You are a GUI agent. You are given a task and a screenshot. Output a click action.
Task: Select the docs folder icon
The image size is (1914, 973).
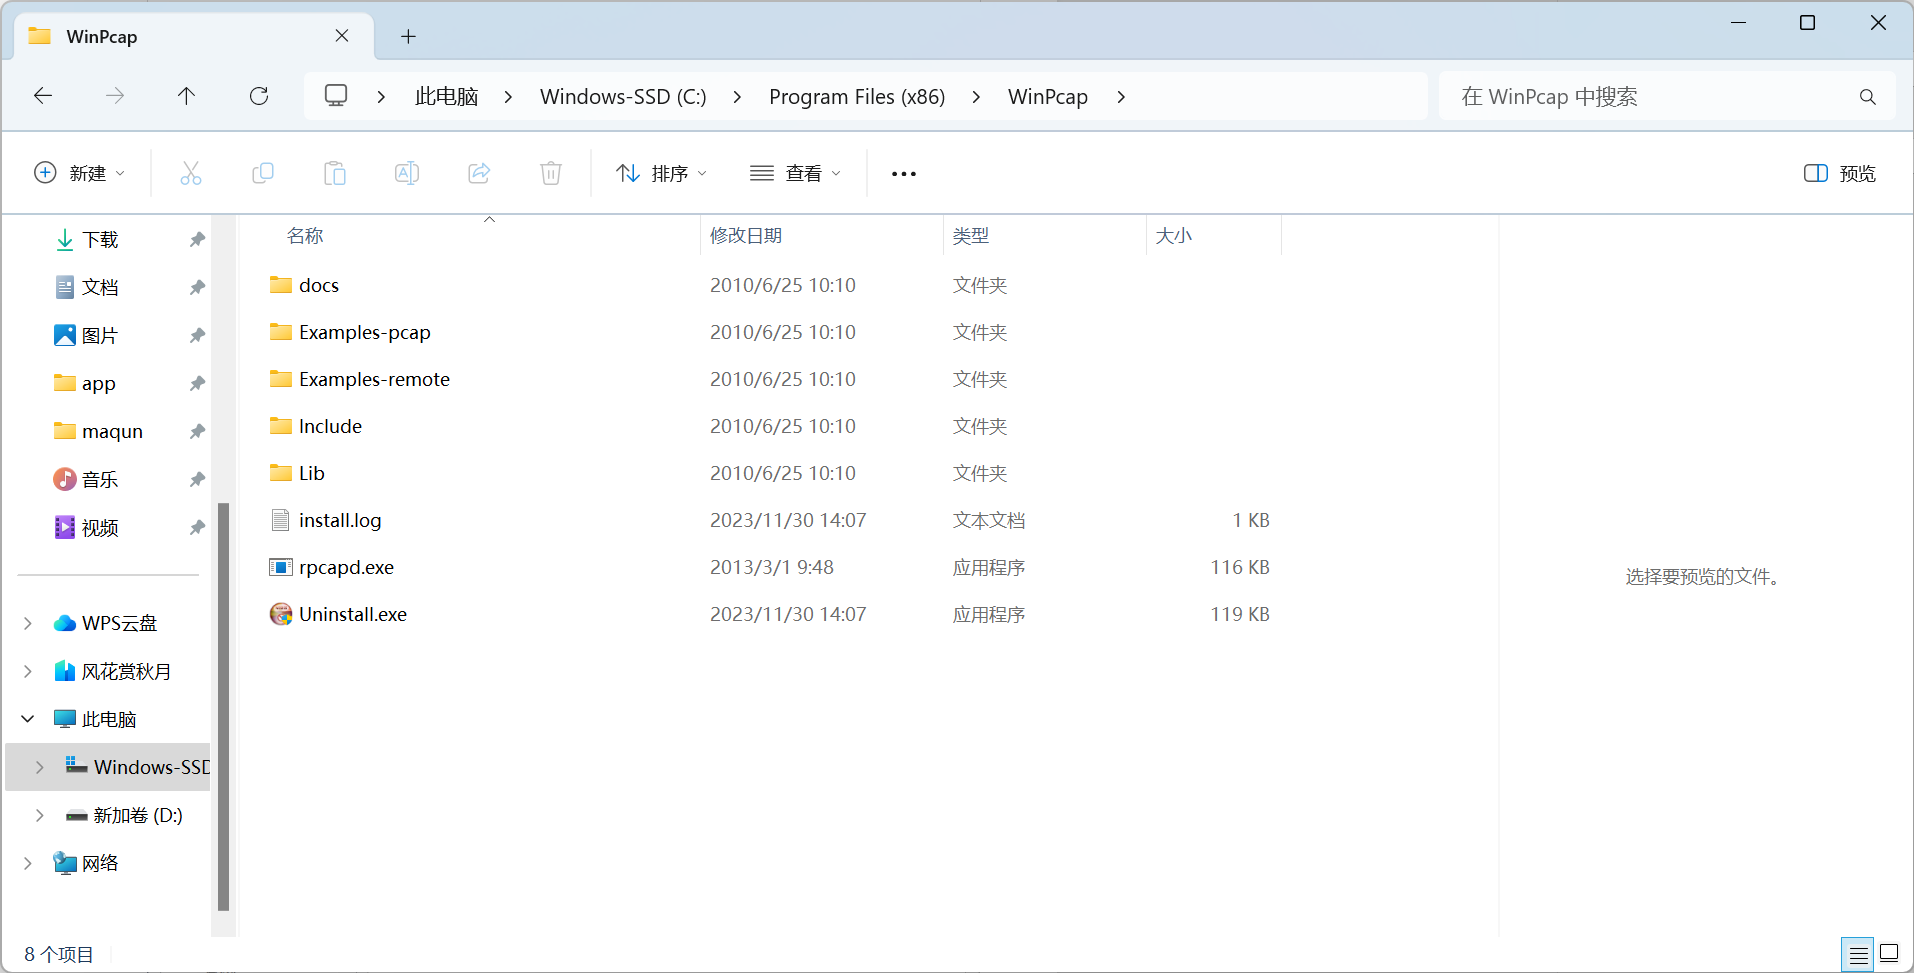point(281,285)
